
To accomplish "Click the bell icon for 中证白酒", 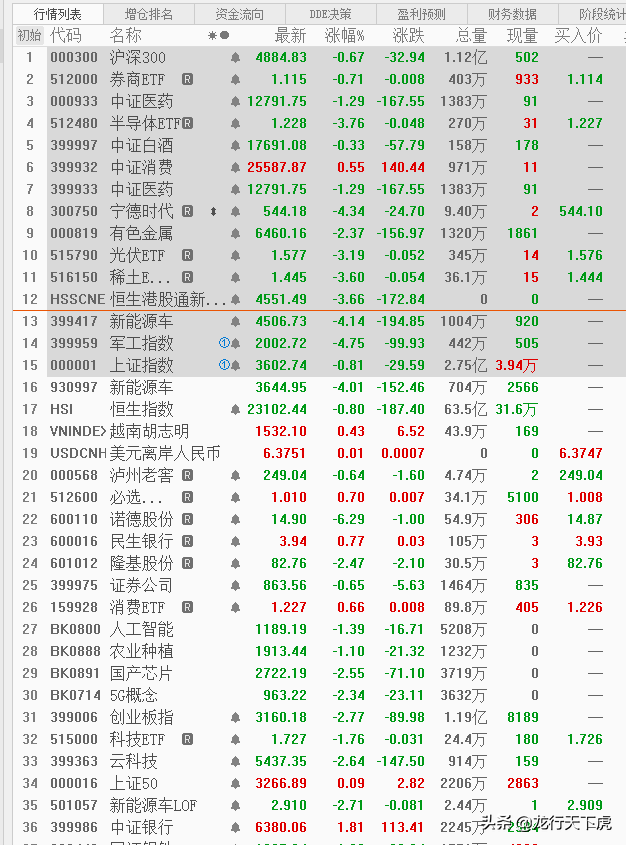I will tap(235, 146).
